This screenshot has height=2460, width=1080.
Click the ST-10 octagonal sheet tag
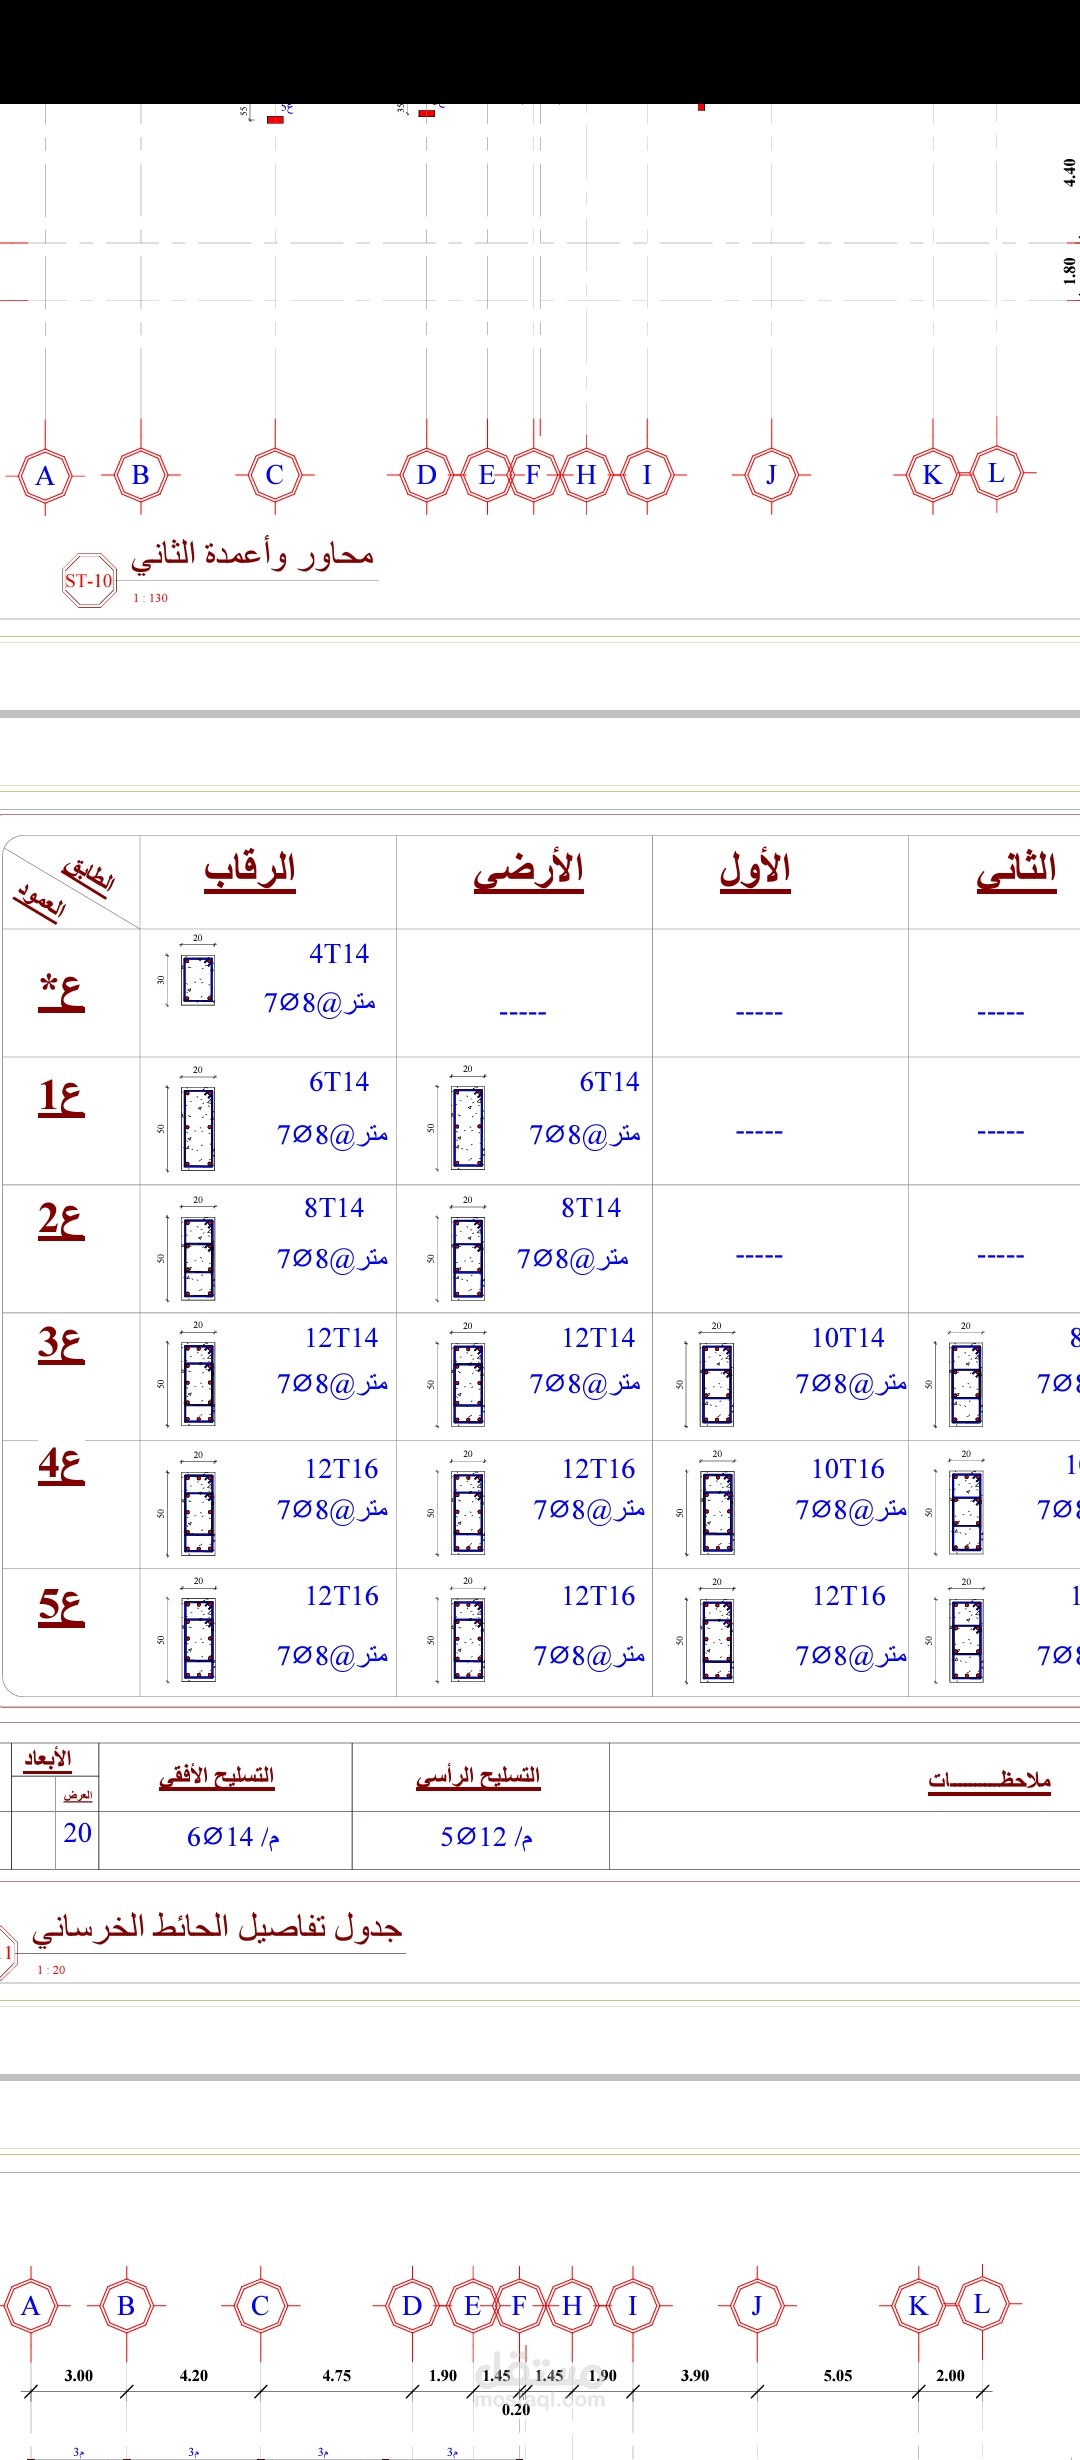89,580
